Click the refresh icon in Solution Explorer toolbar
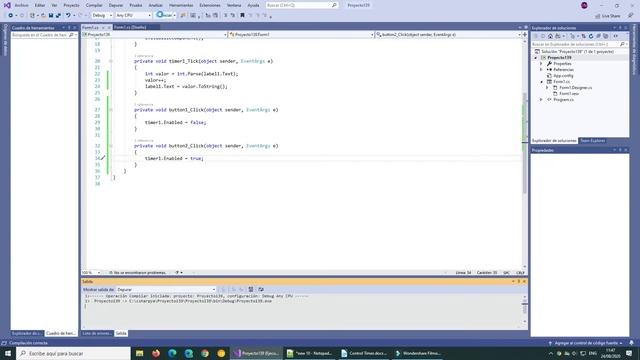 click(x=591, y=36)
